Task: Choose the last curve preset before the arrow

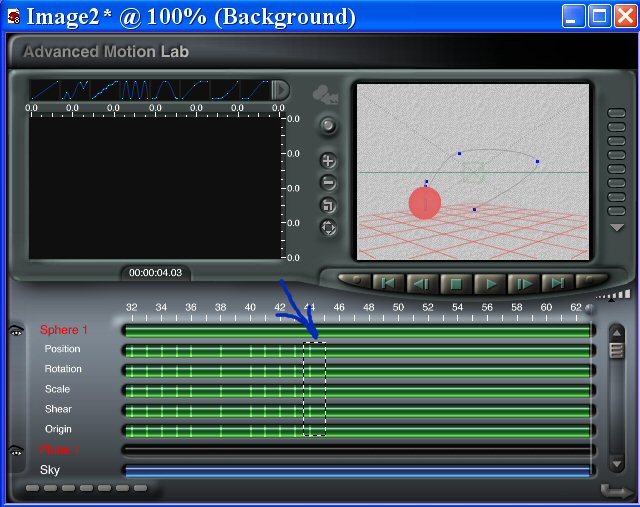Action: (x=255, y=90)
